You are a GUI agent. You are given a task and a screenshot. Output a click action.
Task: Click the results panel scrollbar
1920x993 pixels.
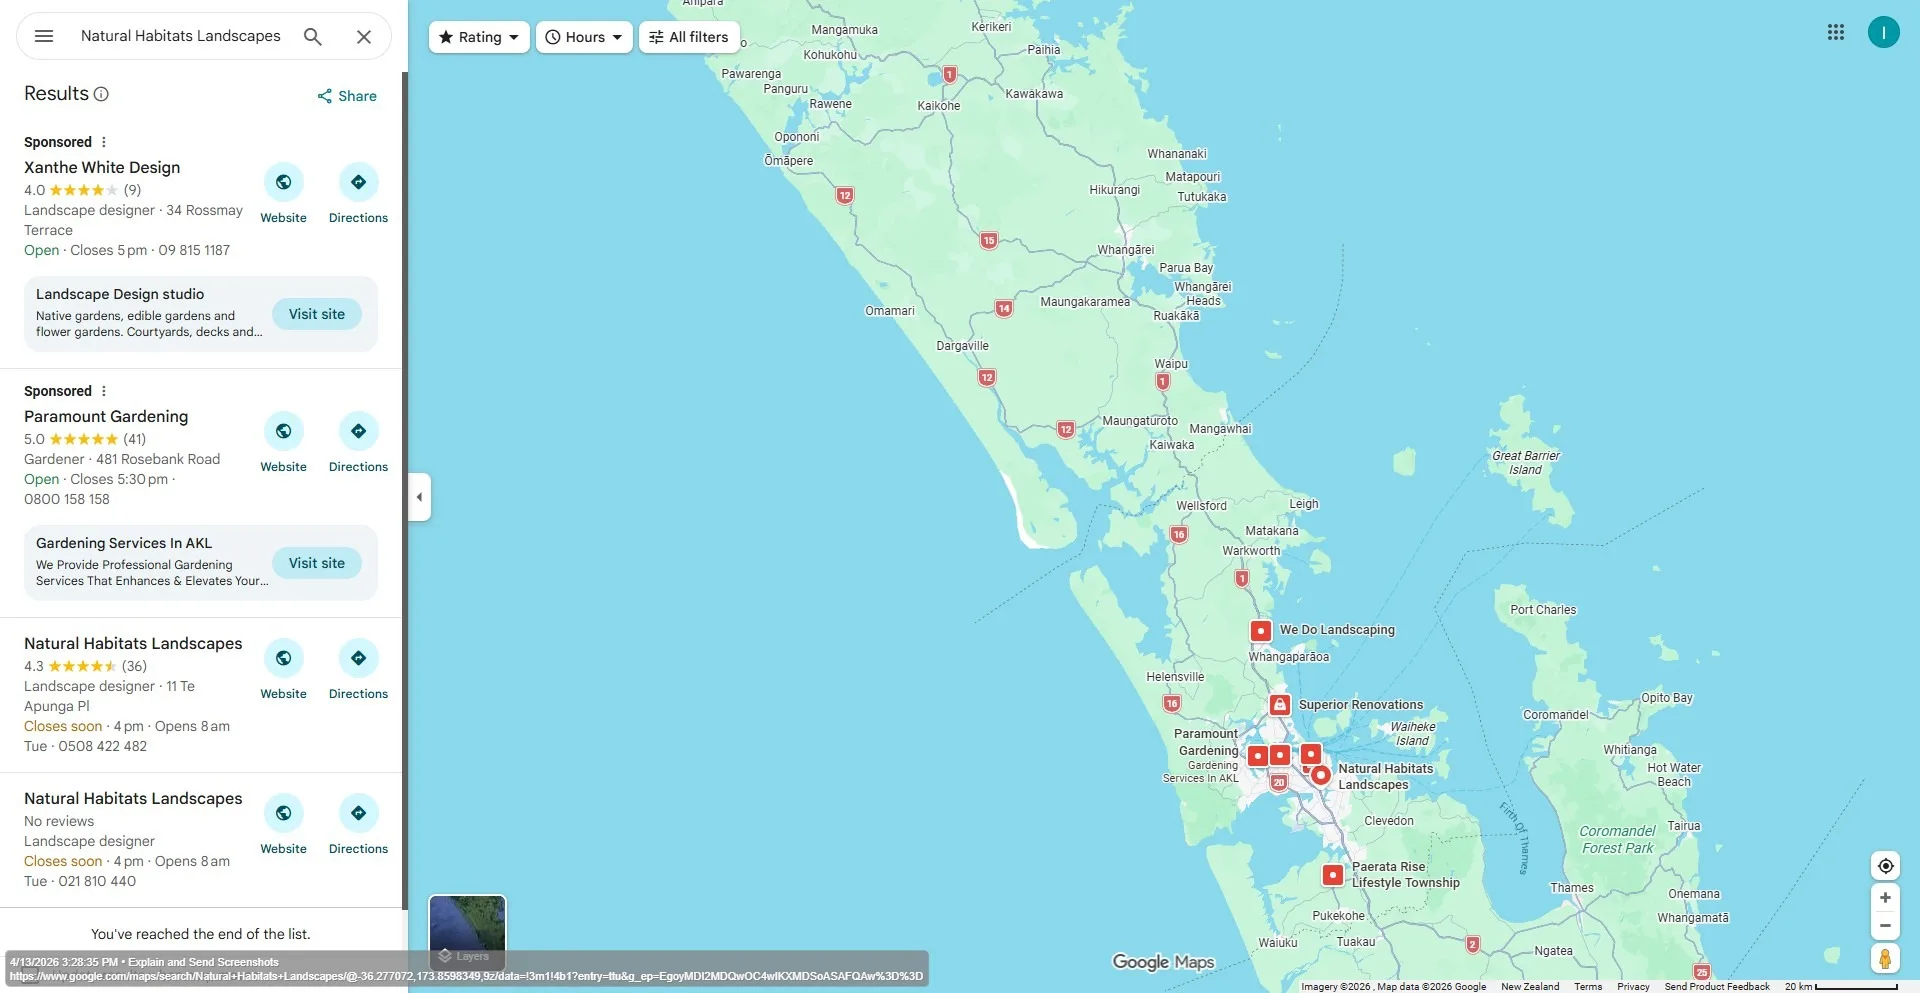405,490
